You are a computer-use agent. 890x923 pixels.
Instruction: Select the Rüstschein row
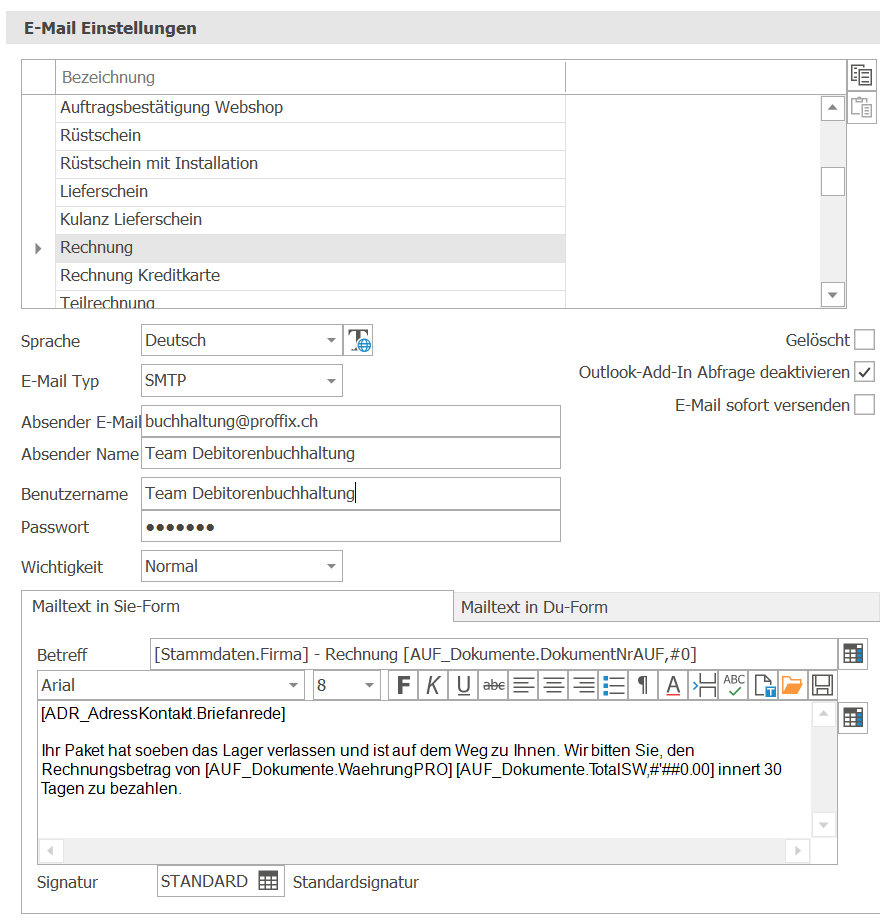[310, 136]
